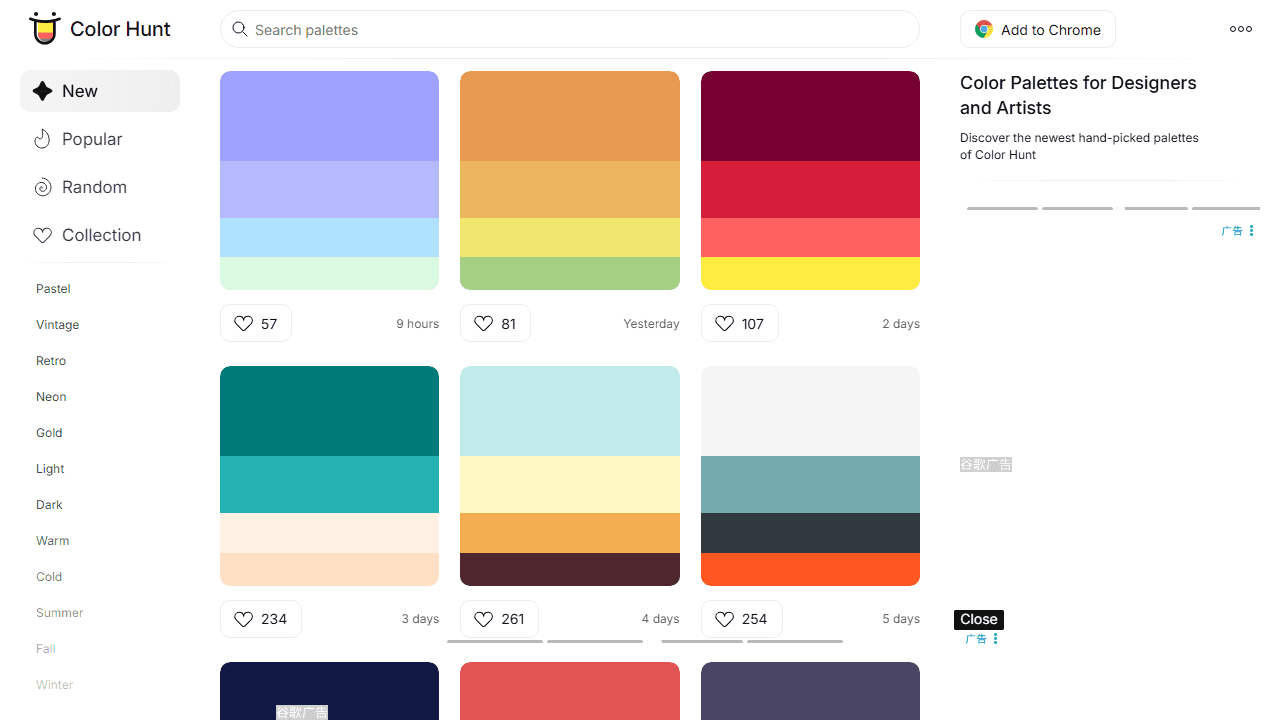The width and height of the screenshot is (1280, 720).
Task: Click the sparkle icon next to New
Action: [x=42, y=91]
